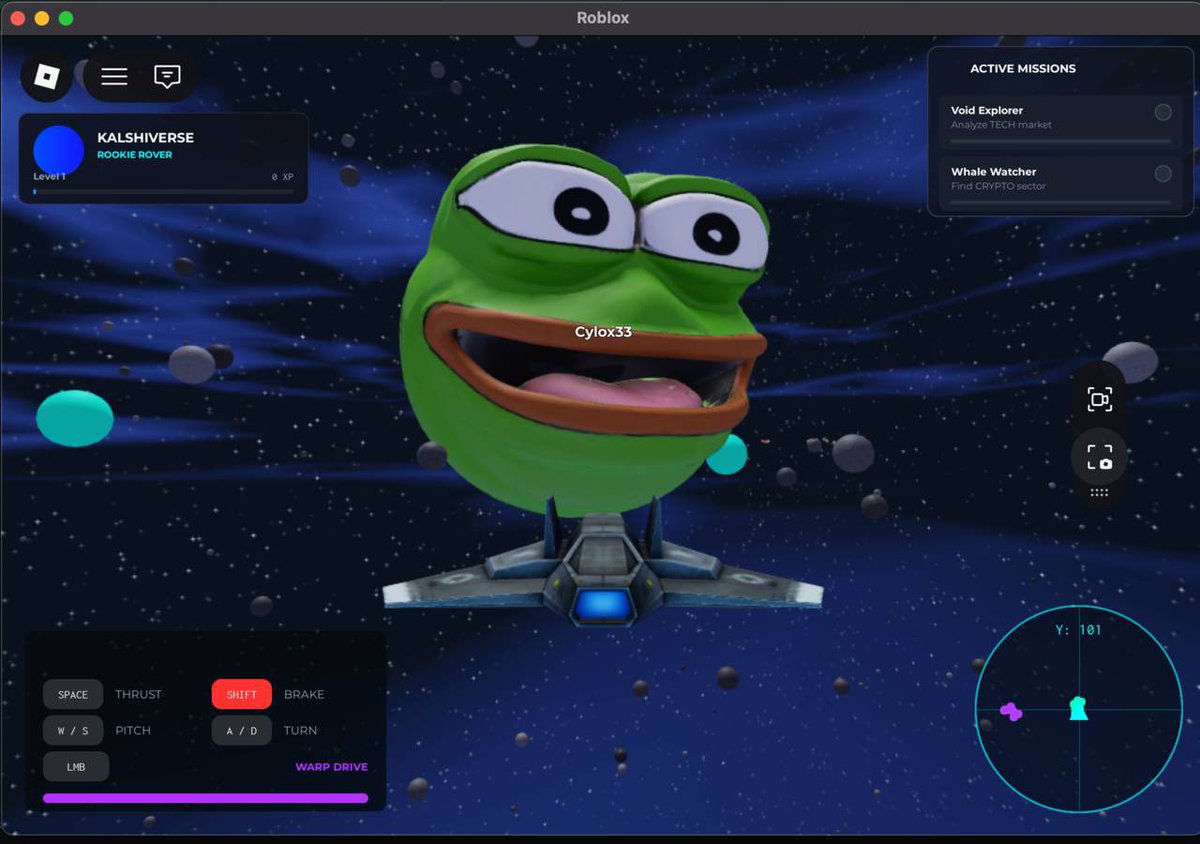Click the cyan ship marker on radar
The width and height of the screenshot is (1200, 844).
[x=1077, y=708]
